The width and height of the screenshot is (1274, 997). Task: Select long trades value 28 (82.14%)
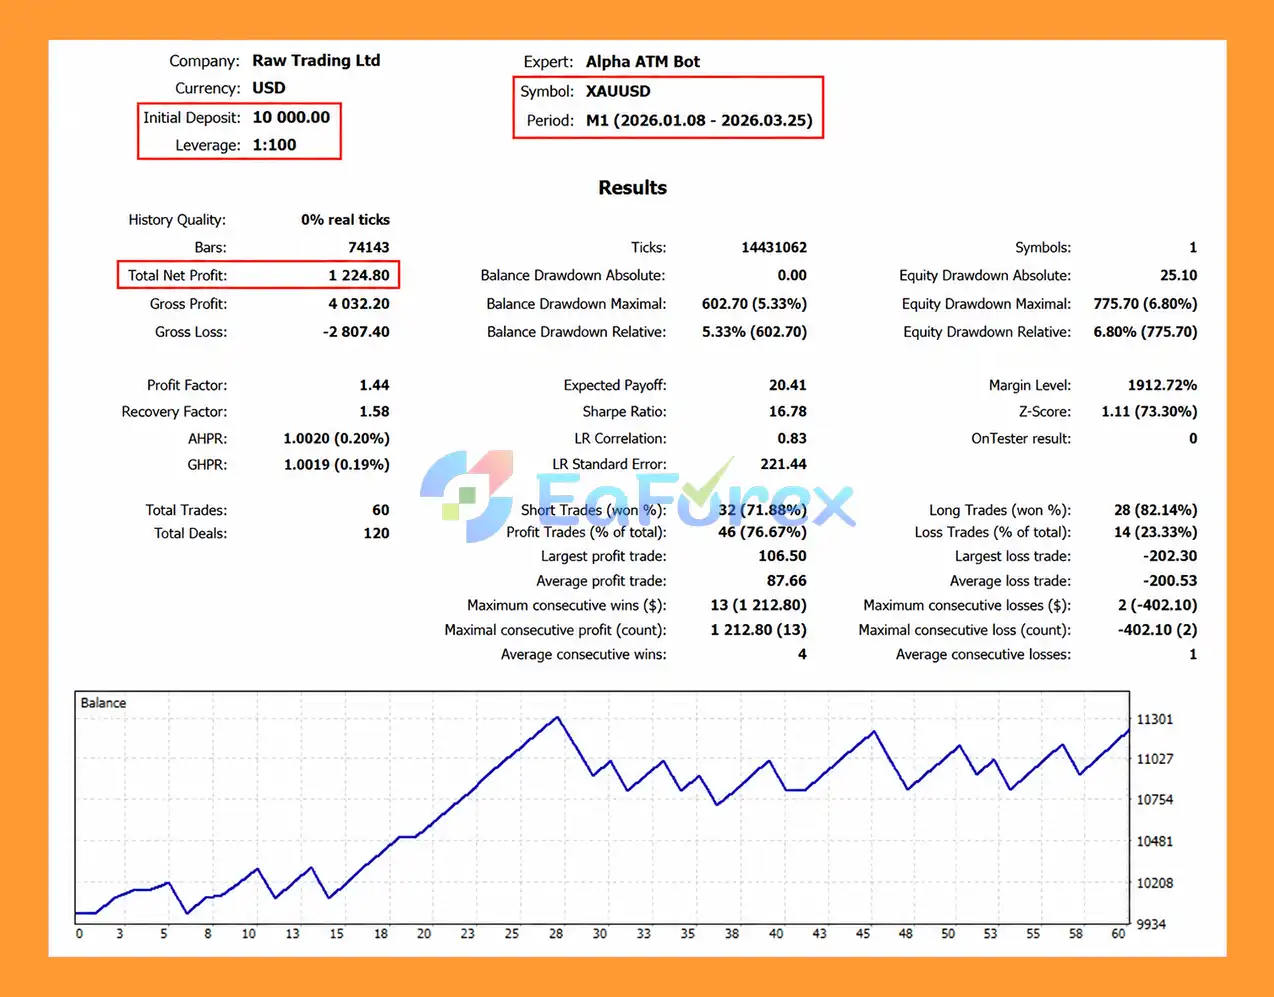click(x=1155, y=510)
